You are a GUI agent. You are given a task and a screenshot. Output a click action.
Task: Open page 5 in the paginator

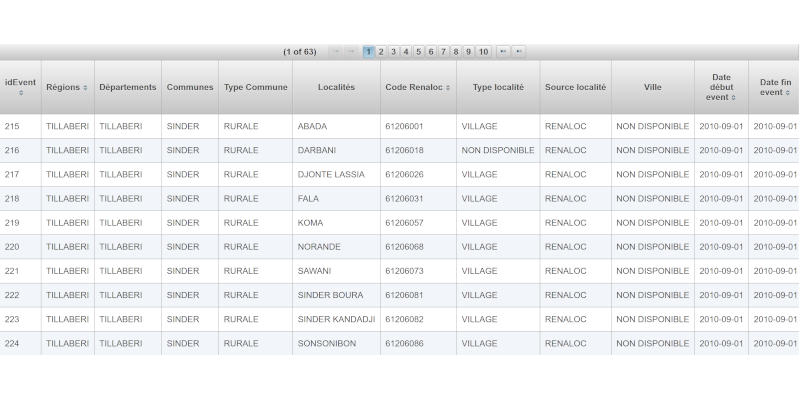(419, 52)
